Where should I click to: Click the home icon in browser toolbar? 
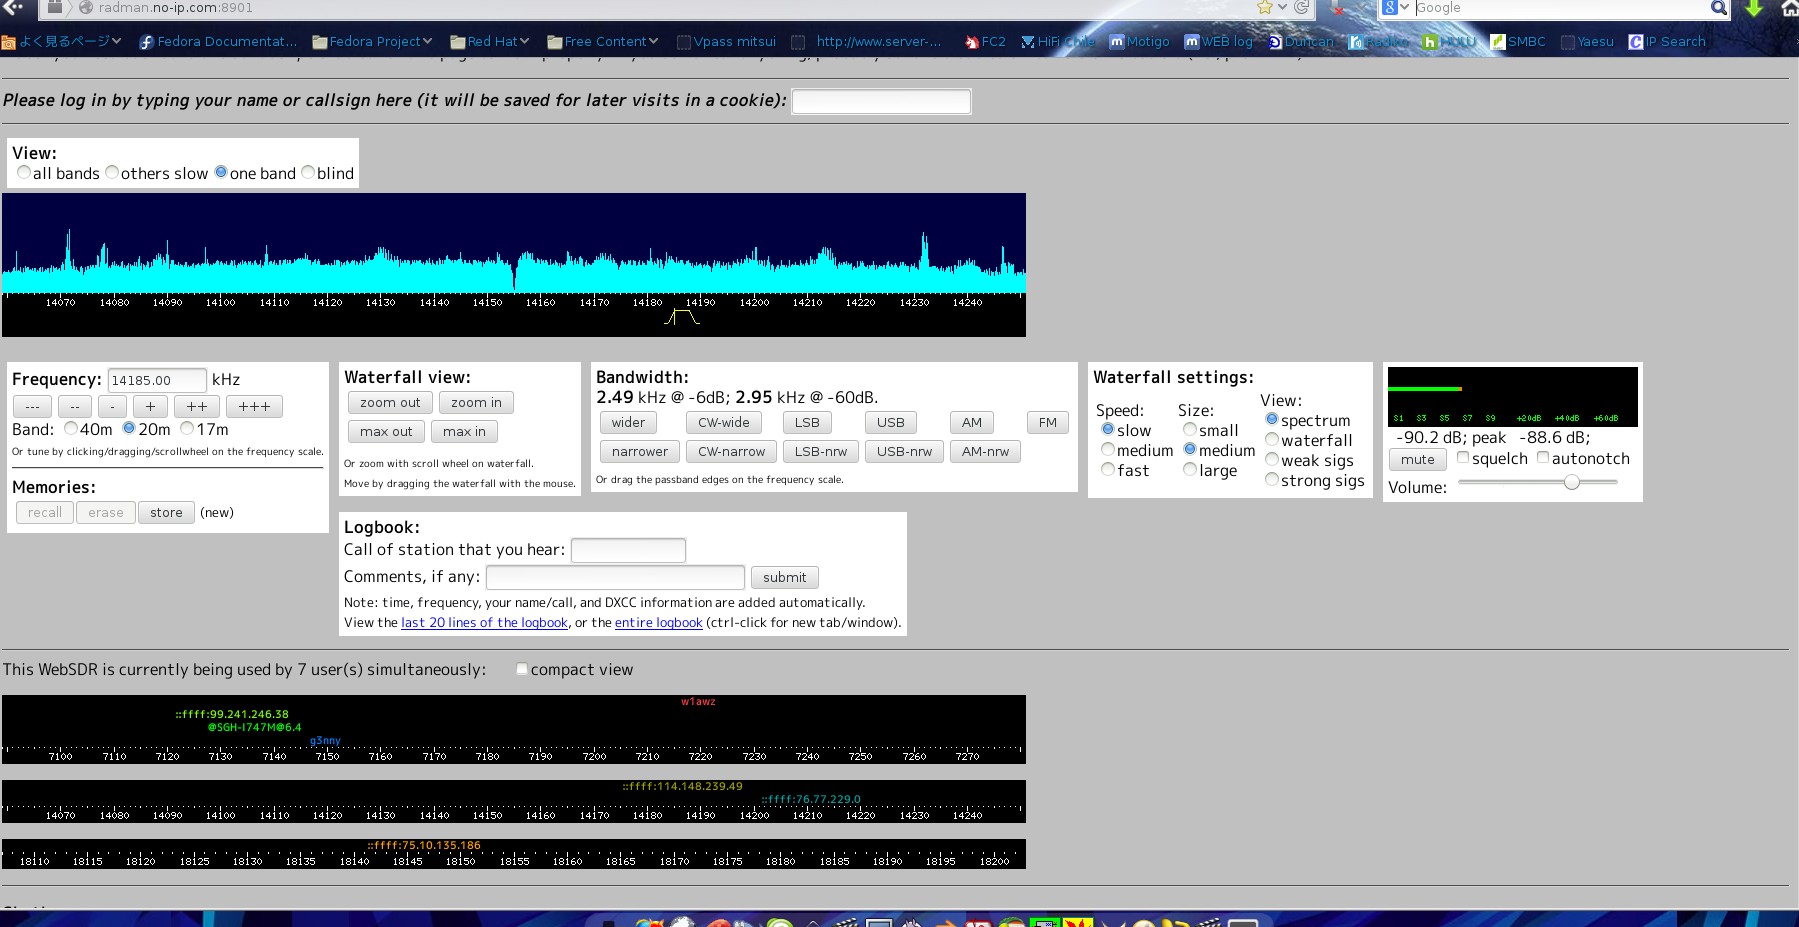(1789, 8)
